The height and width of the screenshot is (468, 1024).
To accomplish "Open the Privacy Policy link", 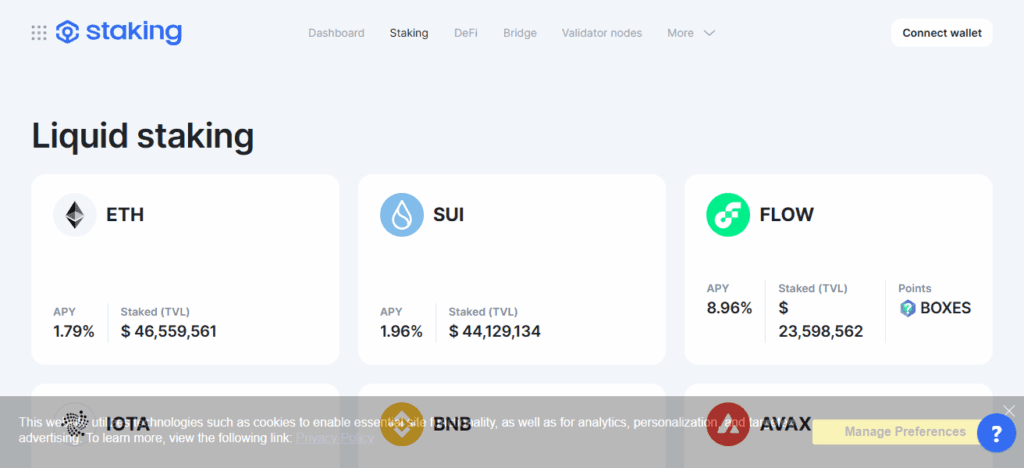I will point(335,438).
